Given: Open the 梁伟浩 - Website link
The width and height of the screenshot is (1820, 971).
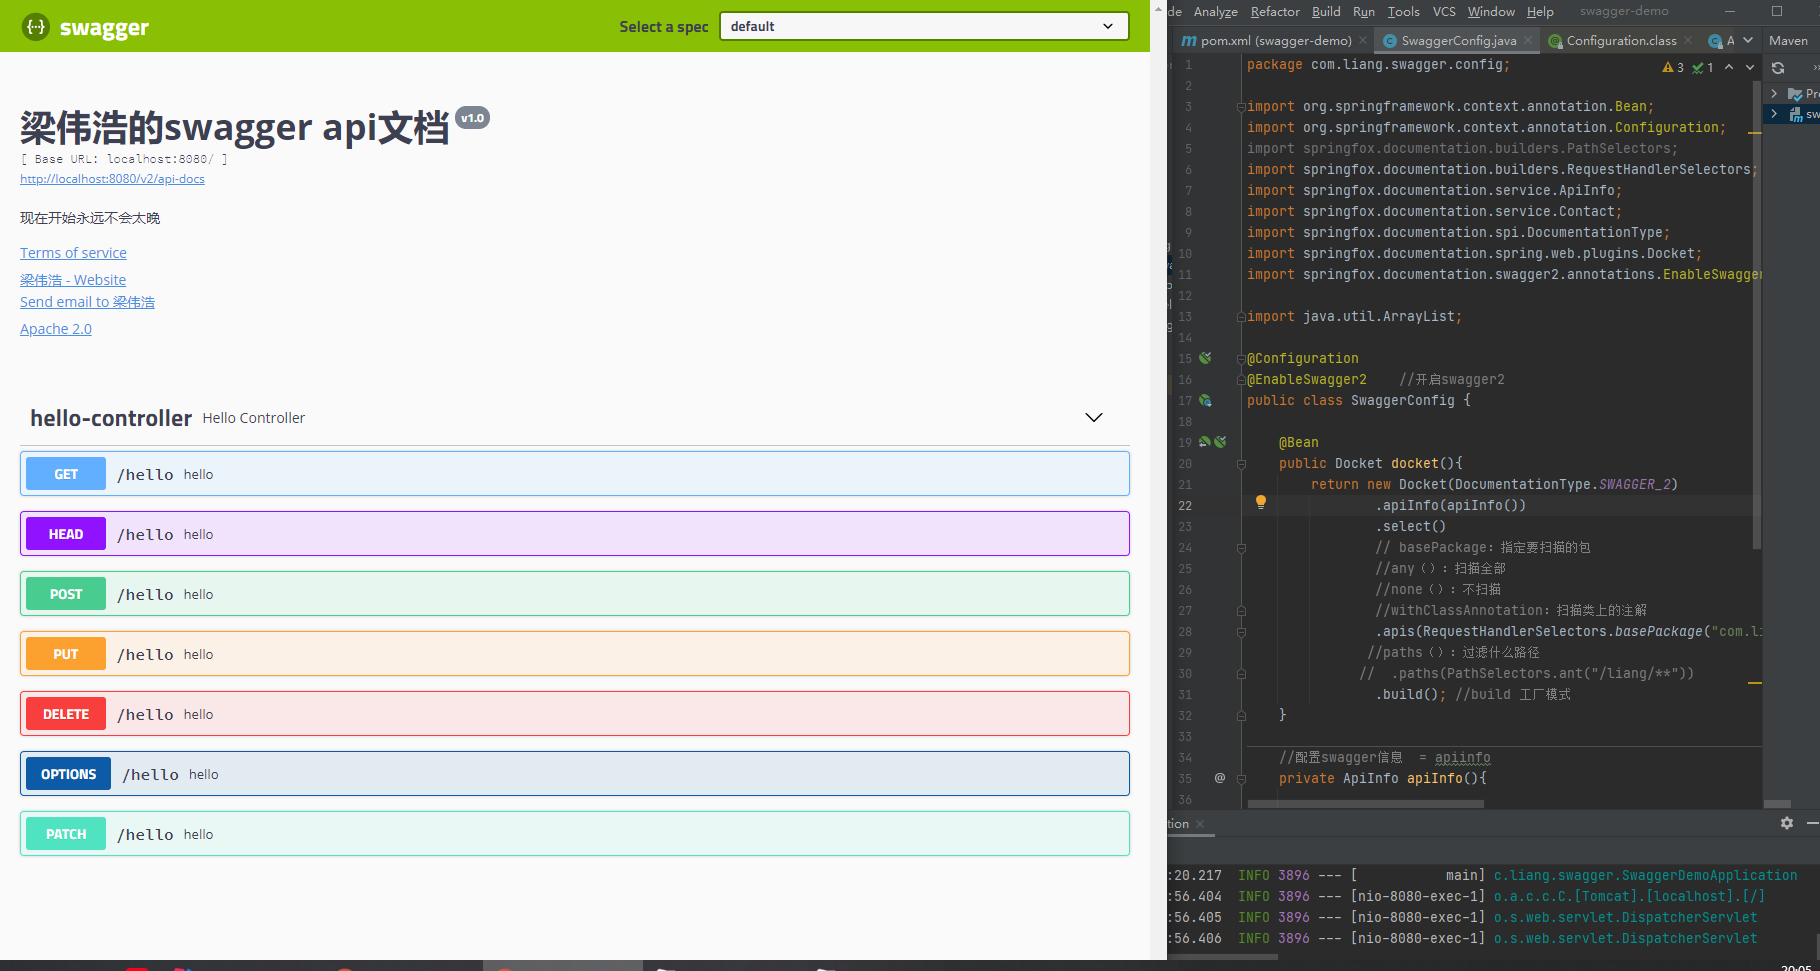Looking at the screenshot, I should pos(73,280).
